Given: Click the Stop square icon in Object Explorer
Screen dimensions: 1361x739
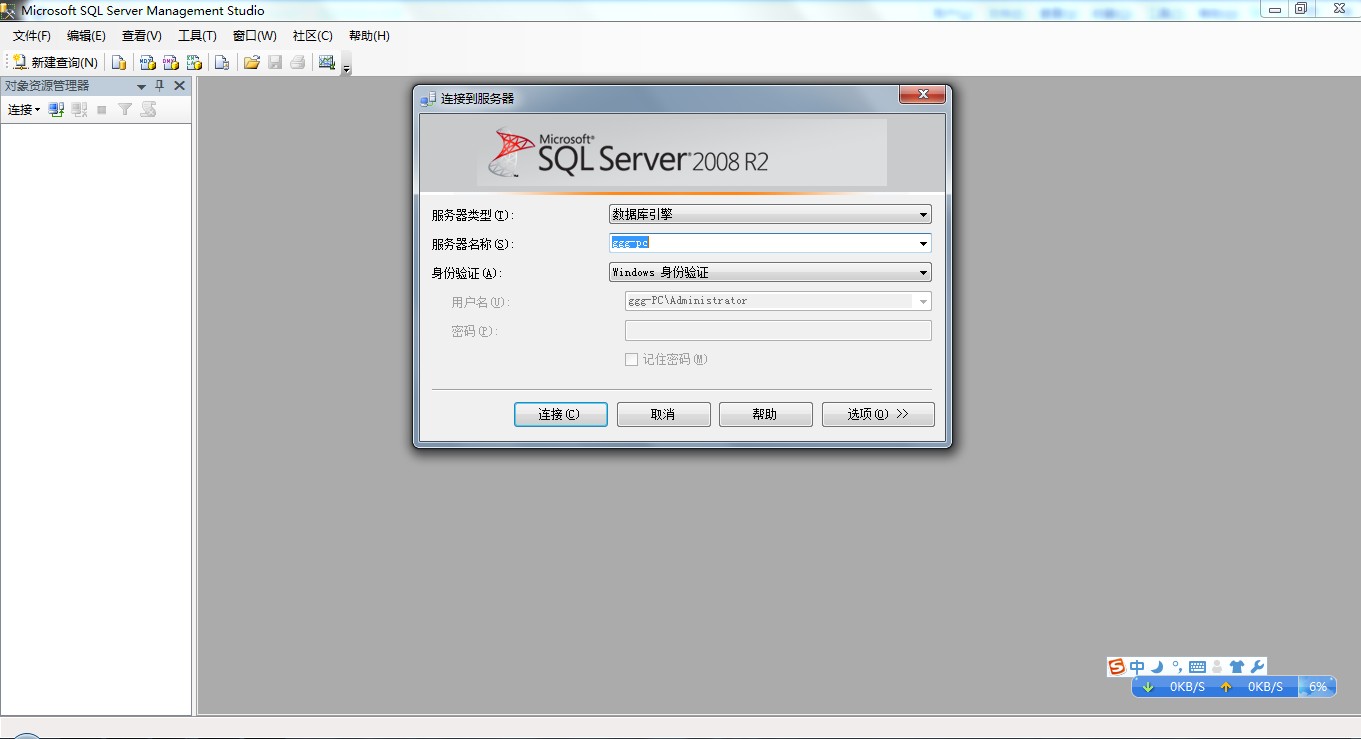Looking at the screenshot, I should [x=102, y=110].
